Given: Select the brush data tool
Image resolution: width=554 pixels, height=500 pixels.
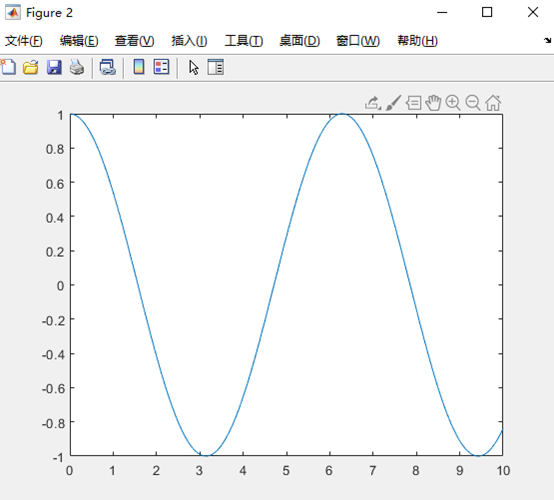Looking at the screenshot, I should [393, 103].
